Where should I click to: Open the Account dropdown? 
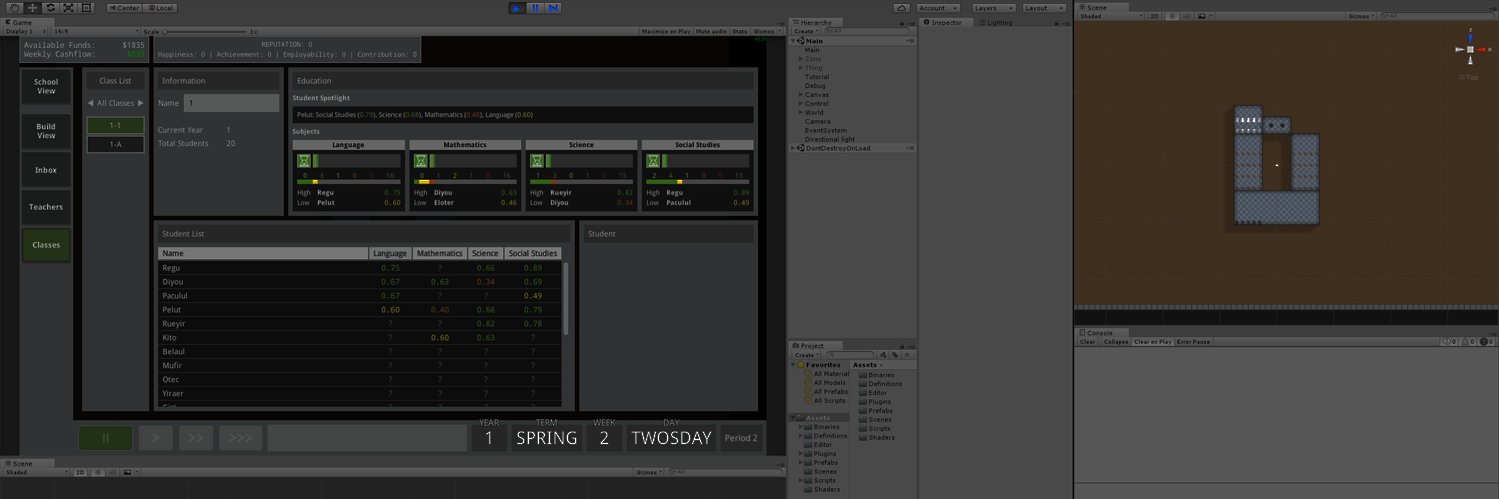(x=939, y=7)
